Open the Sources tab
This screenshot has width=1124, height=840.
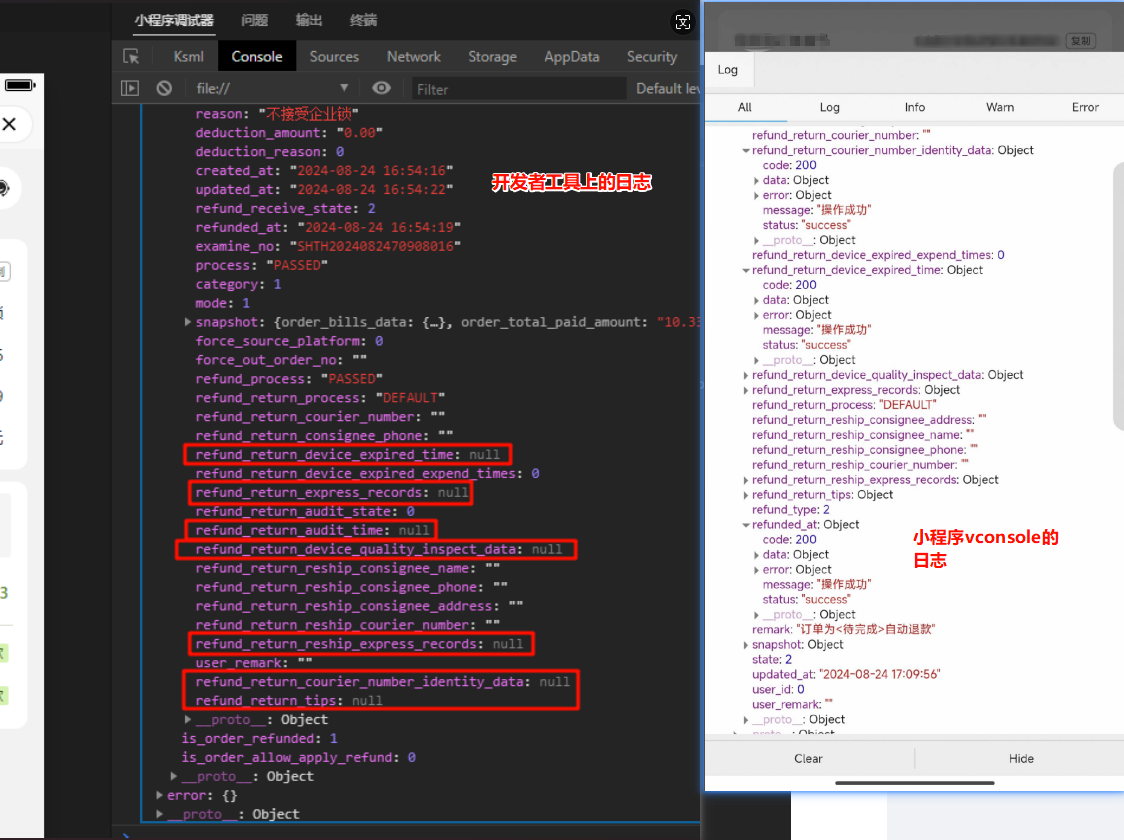pos(334,57)
